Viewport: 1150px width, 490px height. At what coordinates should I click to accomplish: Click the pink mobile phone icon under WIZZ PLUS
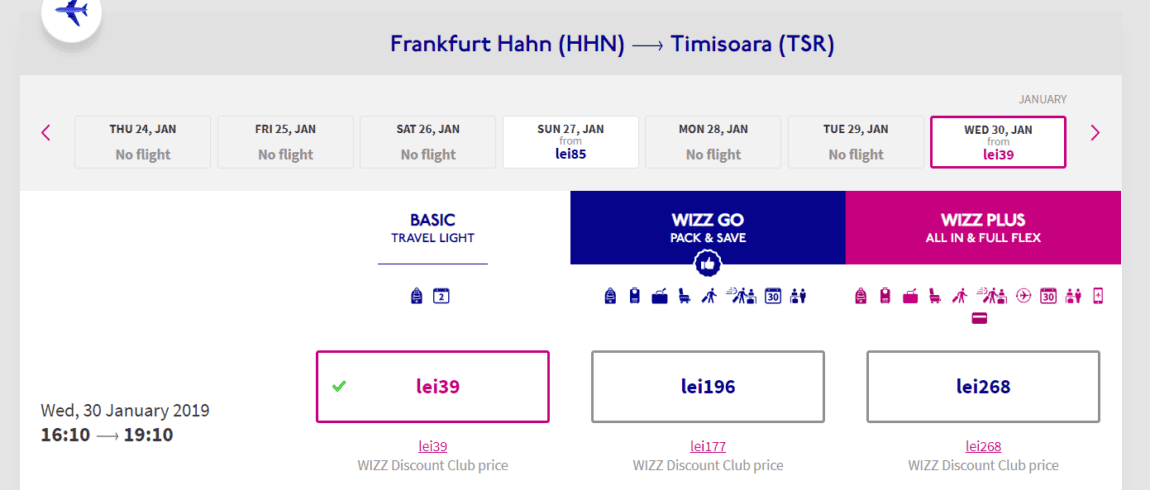(1098, 296)
